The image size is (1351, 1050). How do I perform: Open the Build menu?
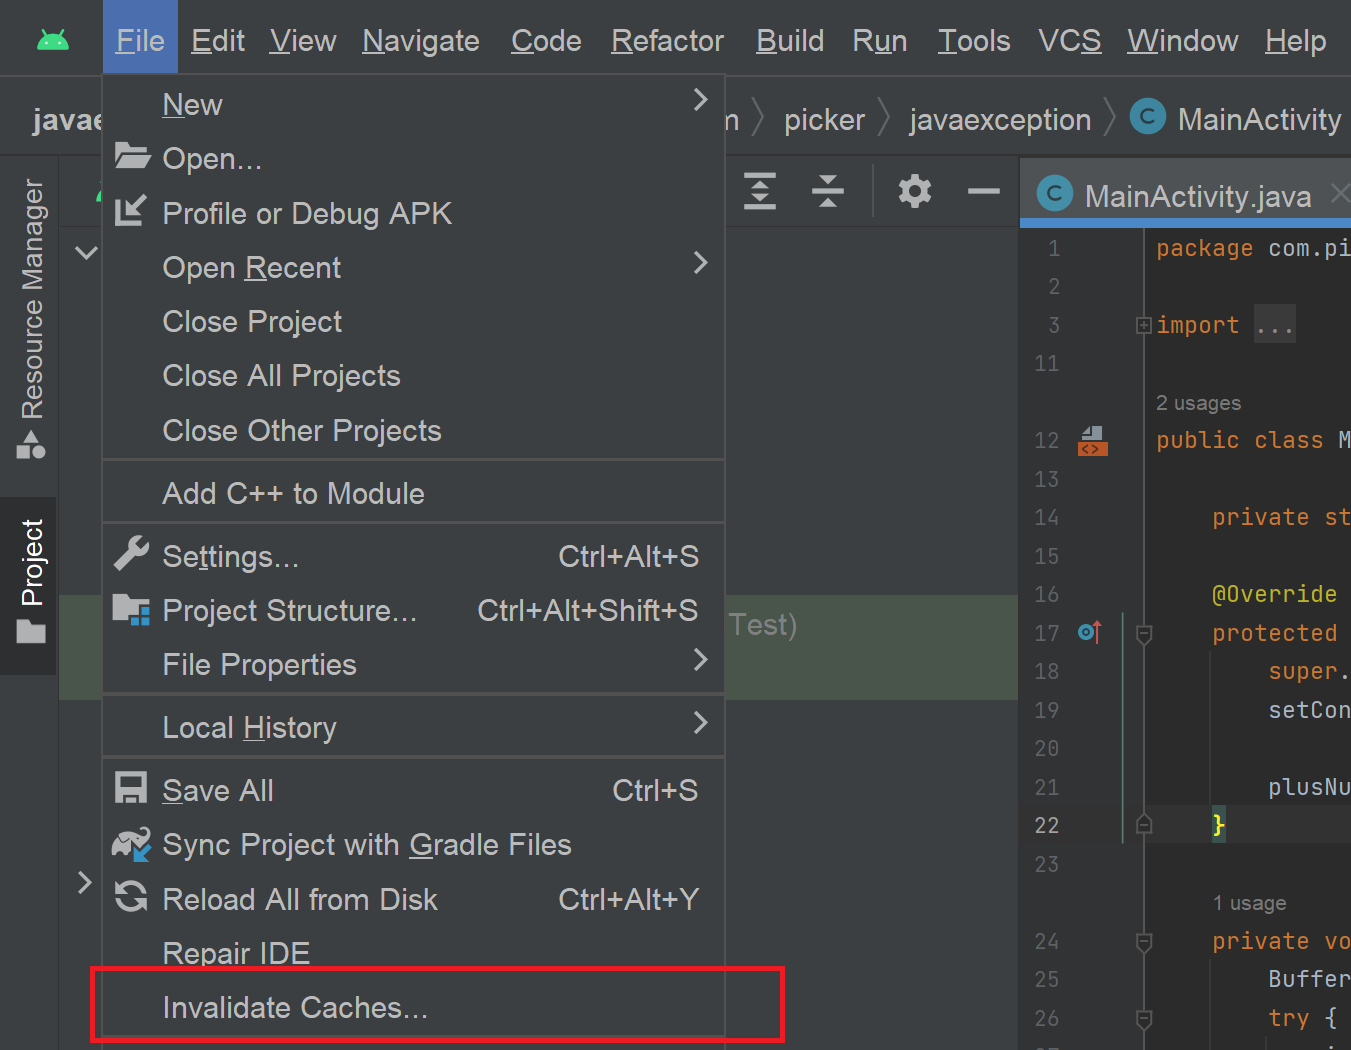point(790,40)
